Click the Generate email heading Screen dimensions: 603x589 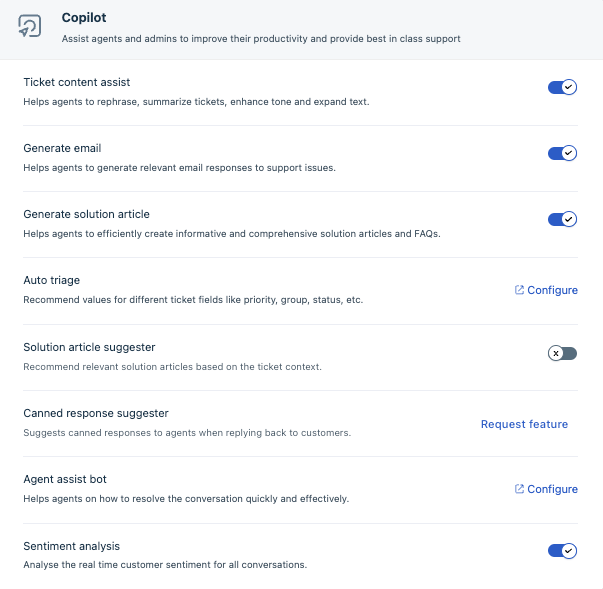point(62,148)
